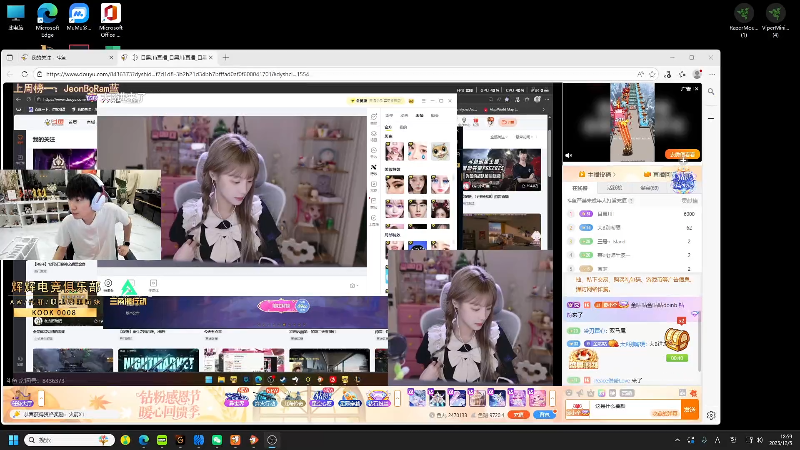800x450 pixels.
Task: Open Edge settings and more menu
Action: 712,74
